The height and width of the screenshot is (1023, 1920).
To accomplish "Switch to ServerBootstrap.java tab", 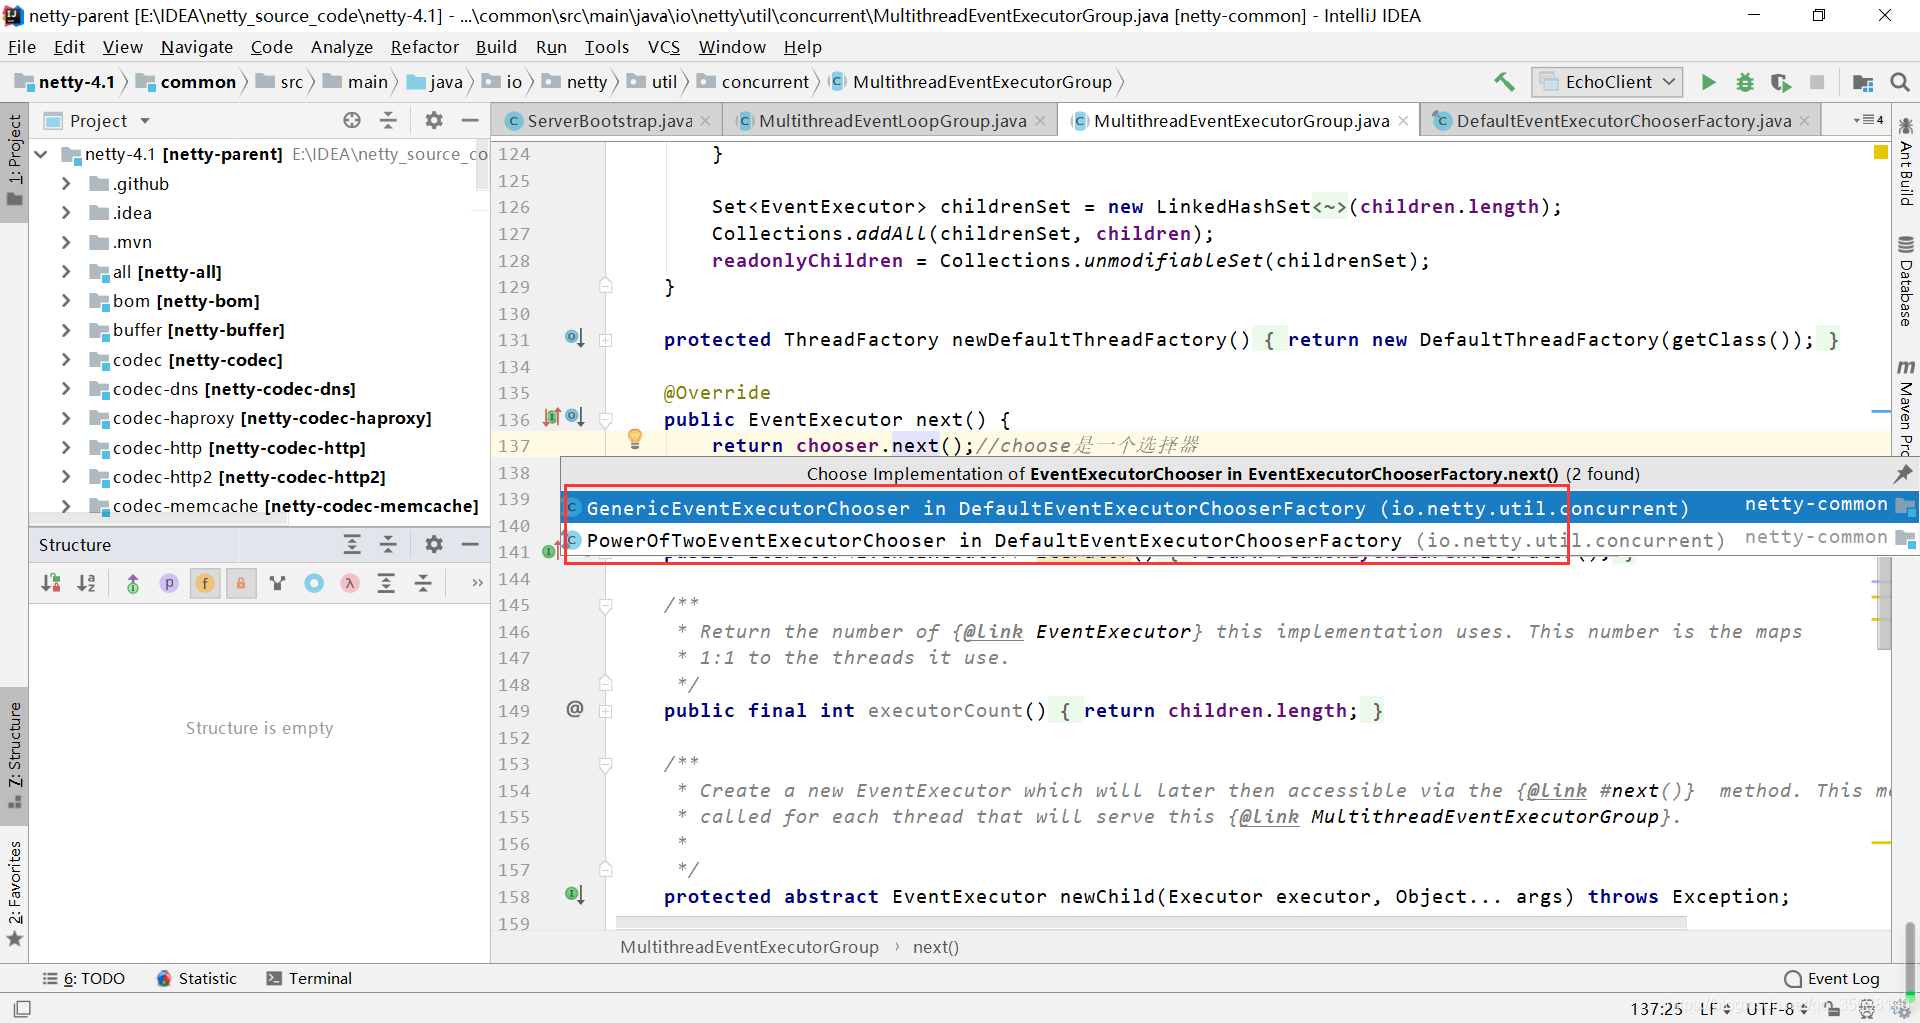I will [x=608, y=121].
